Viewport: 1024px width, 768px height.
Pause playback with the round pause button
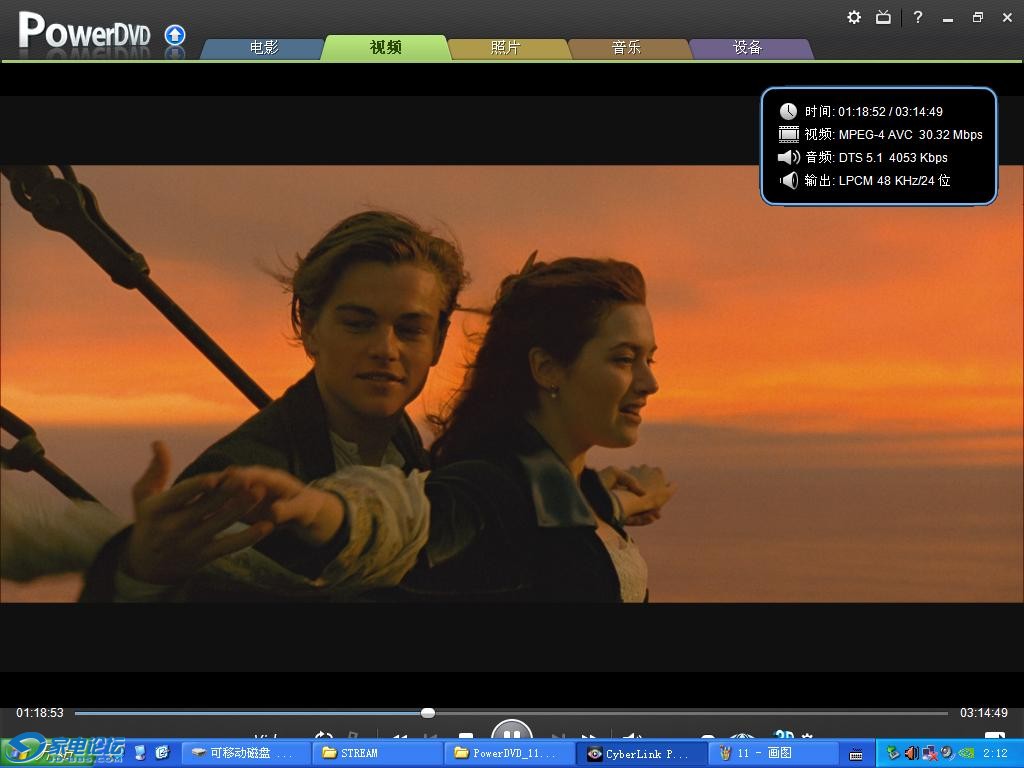[511, 734]
